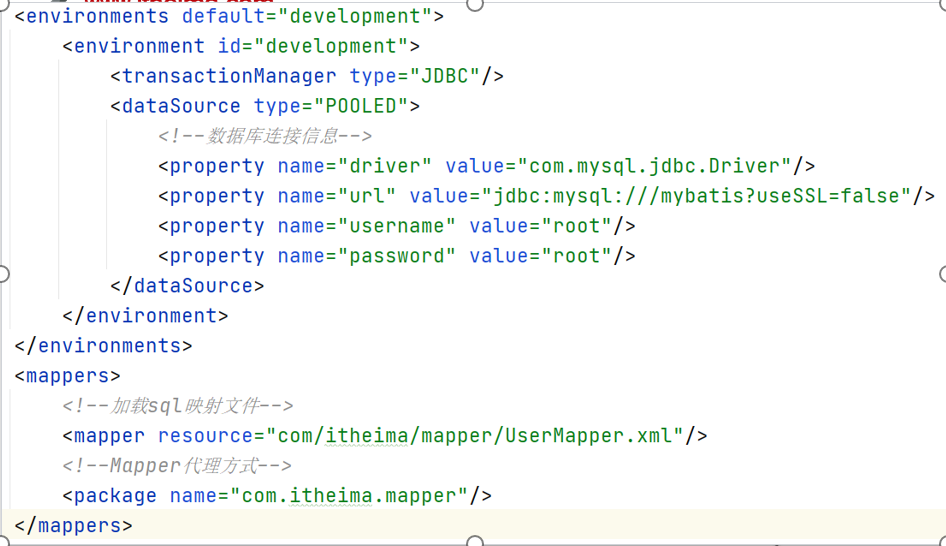This screenshot has height=546, width=946.
Task: Click the 数据库连接信息 comment line
Action: [265, 136]
